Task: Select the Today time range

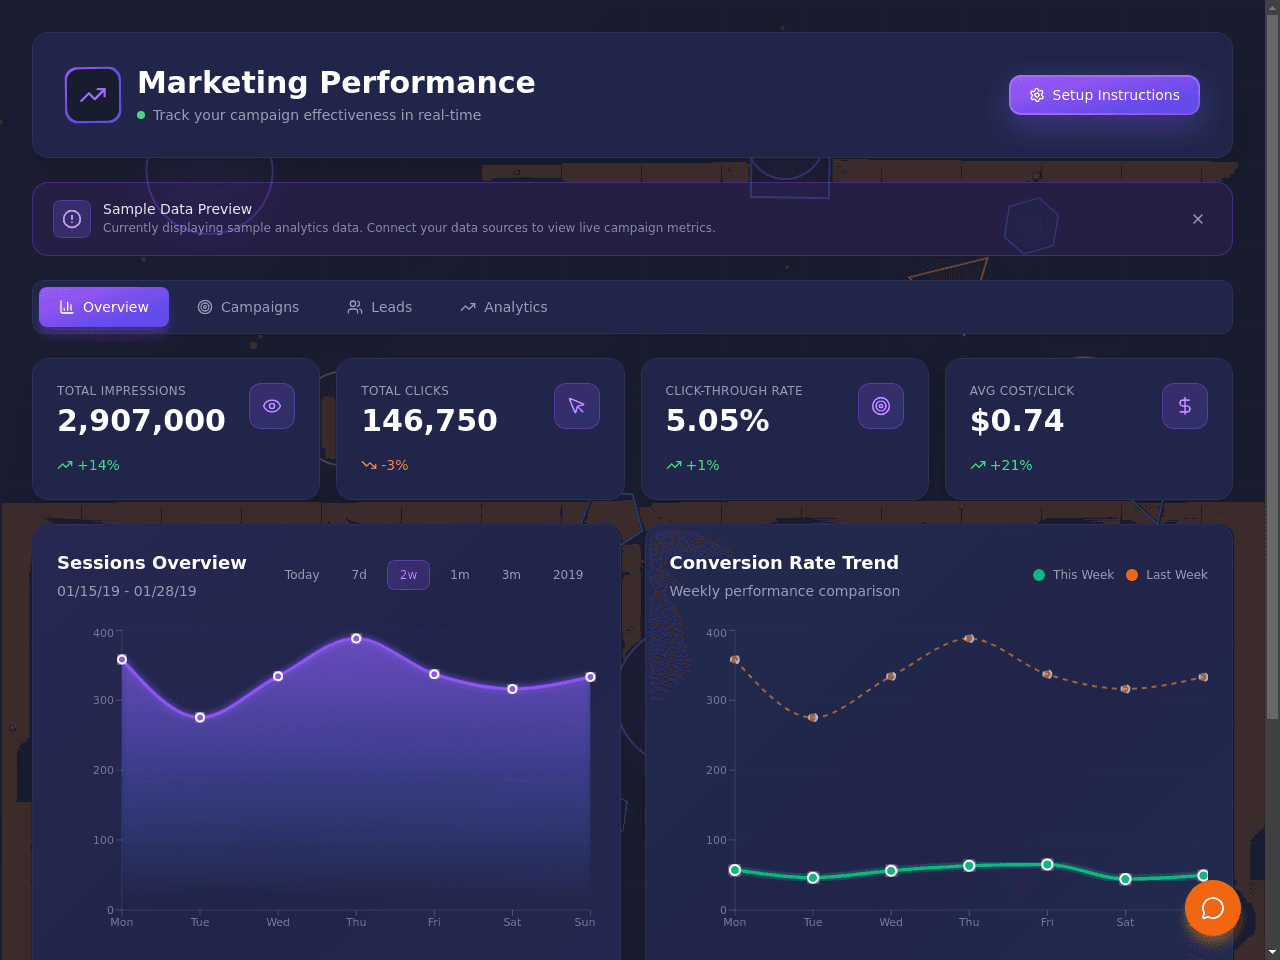Action: coord(302,575)
